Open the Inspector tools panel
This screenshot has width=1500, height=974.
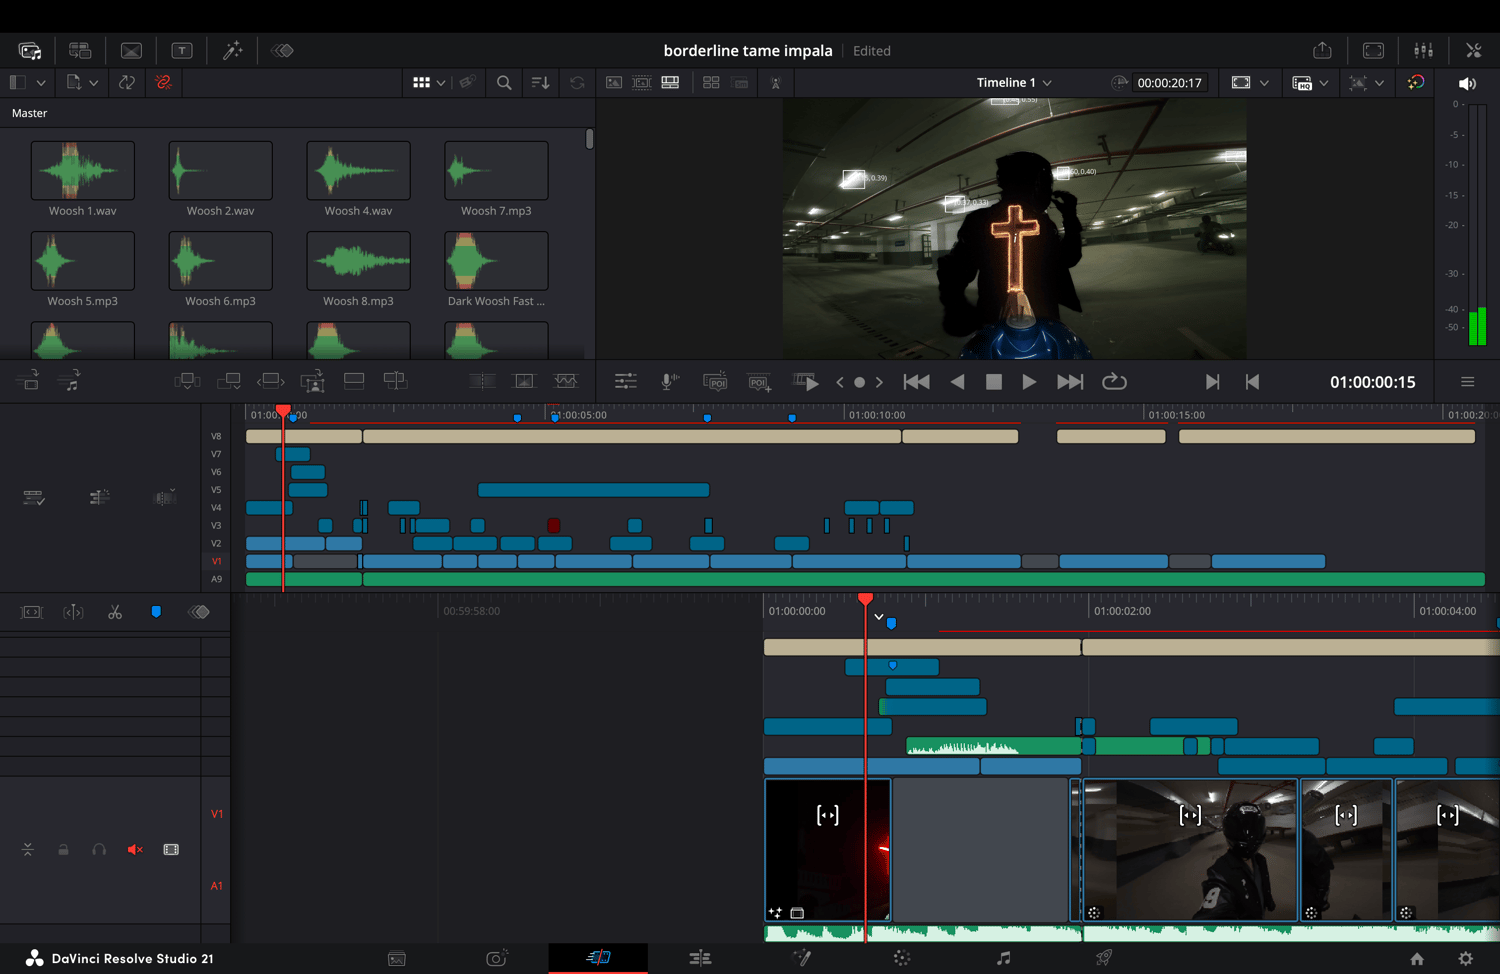[1474, 50]
